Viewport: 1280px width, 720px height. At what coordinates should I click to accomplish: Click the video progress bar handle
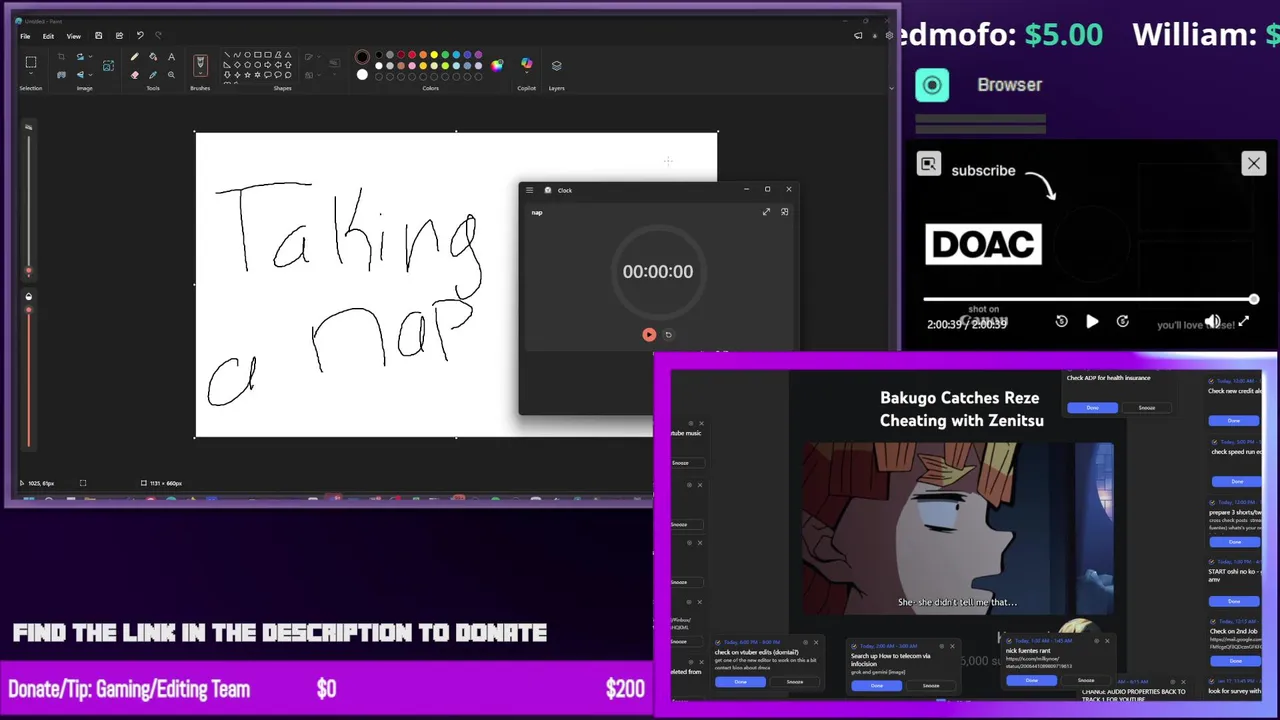click(x=1253, y=299)
